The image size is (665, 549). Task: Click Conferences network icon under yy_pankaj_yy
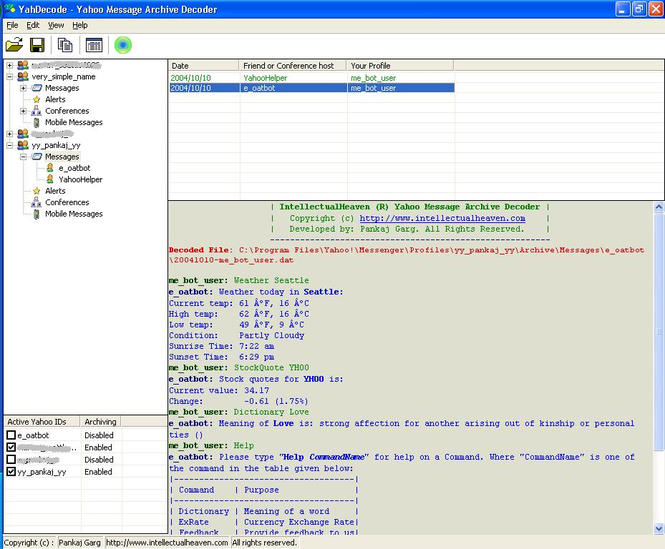pyautogui.click(x=36, y=202)
